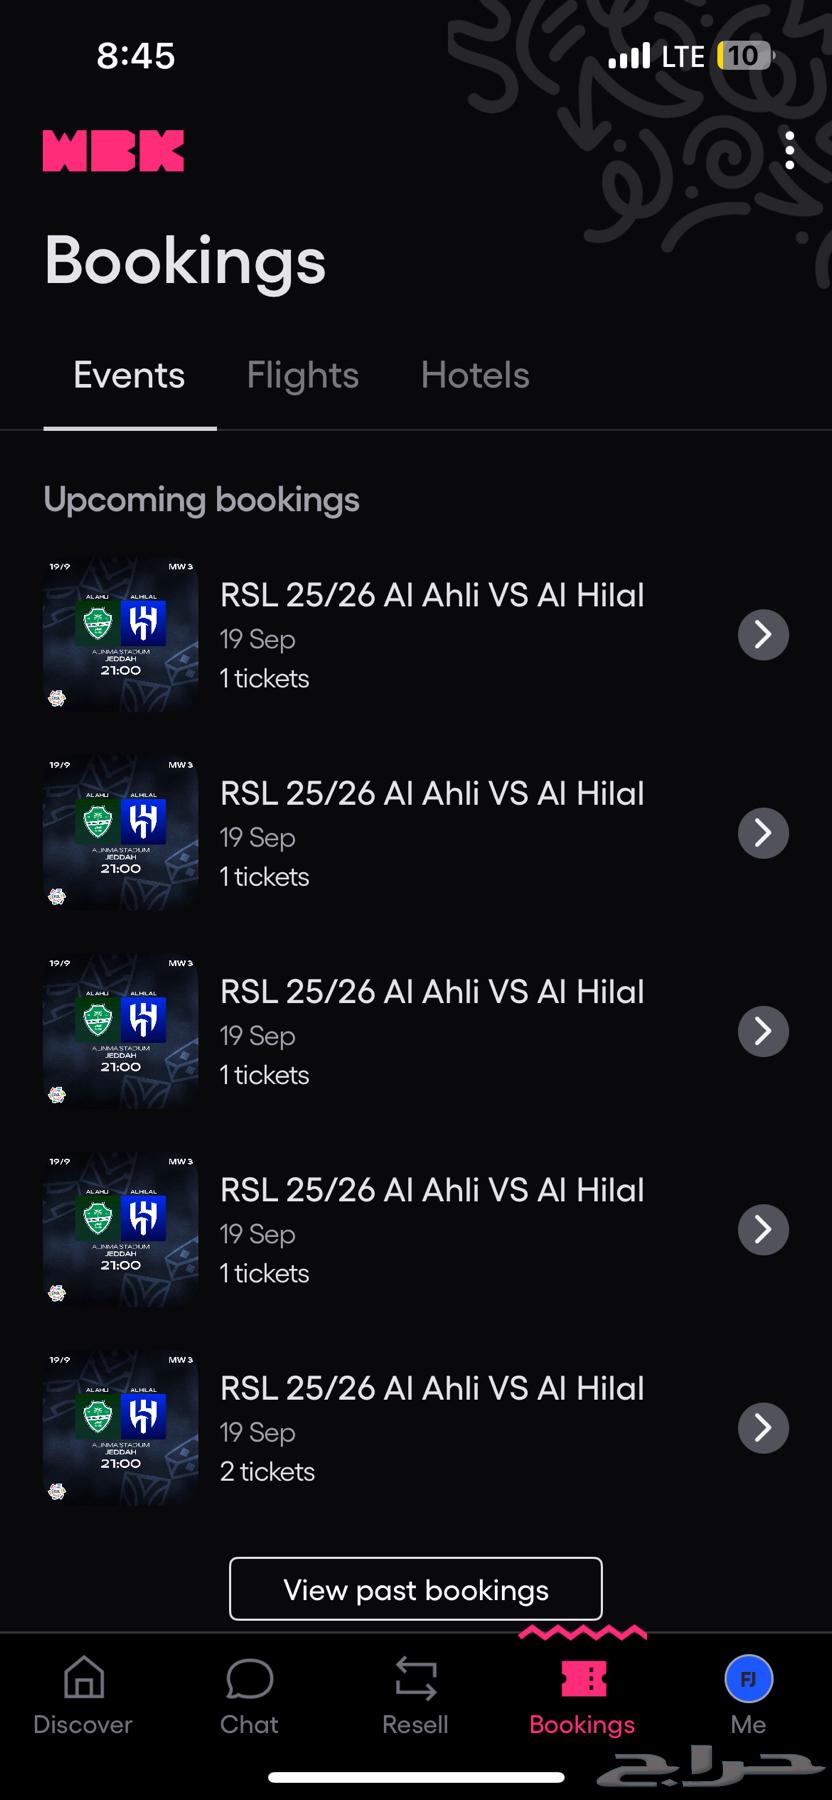Select the Bookings ticket icon
The height and width of the screenshot is (1800, 832).
(582, 1680)
